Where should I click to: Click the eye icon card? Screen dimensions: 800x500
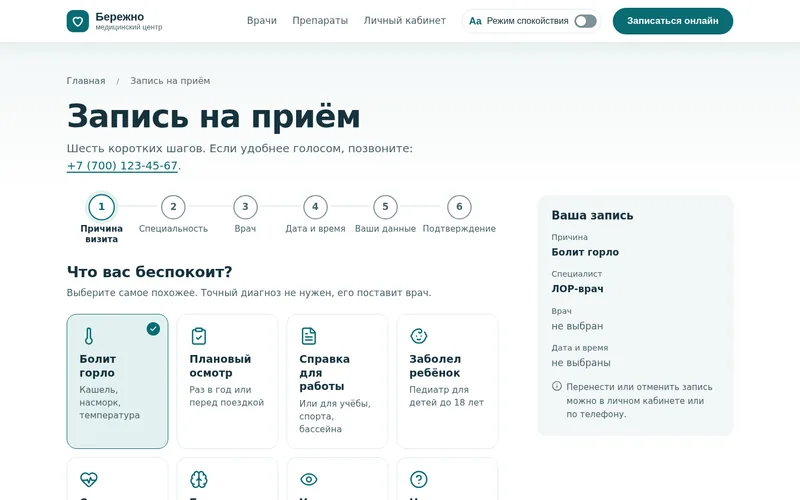point(337,479)
